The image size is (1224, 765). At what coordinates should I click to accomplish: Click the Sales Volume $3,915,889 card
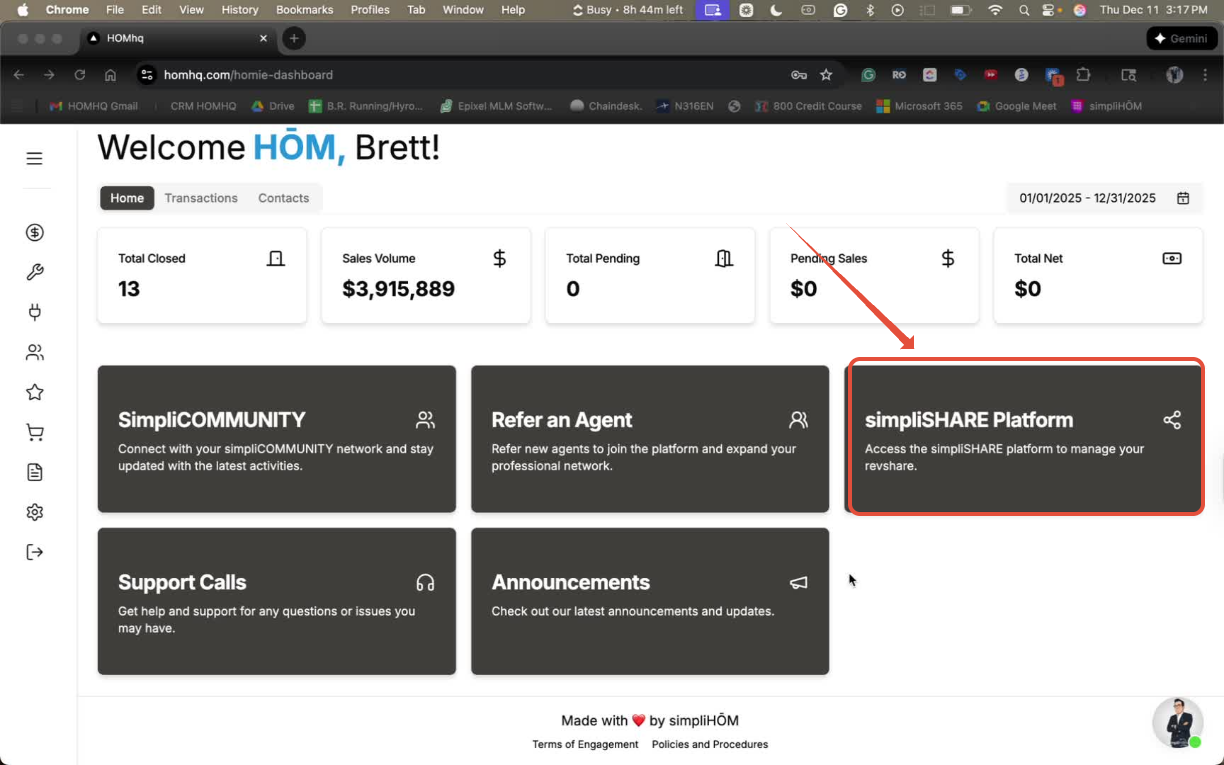[426, 275]
